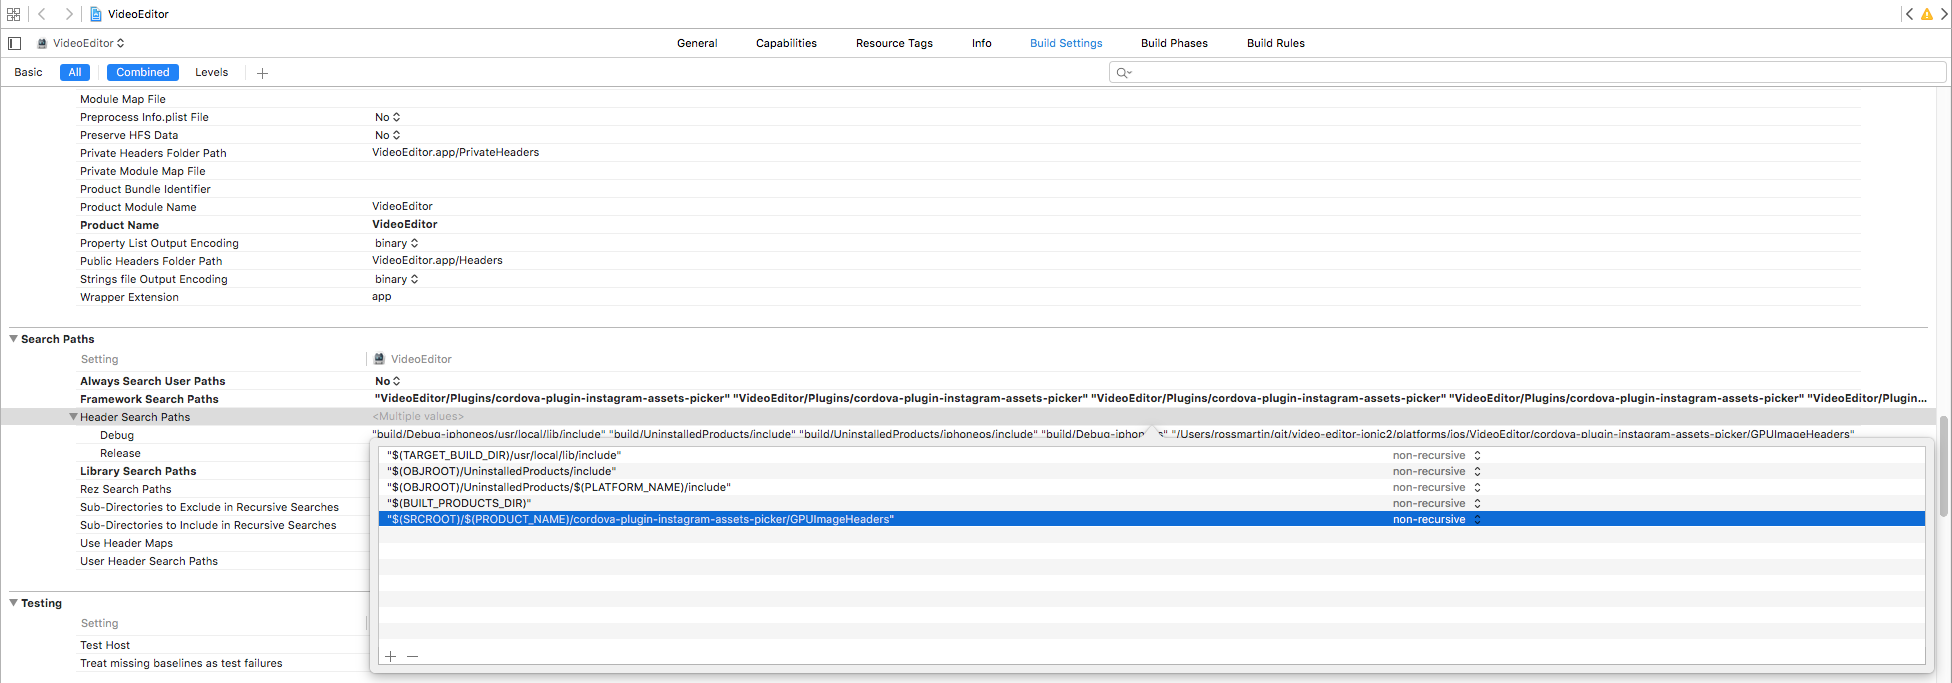Add a new header search path
Image resolution: width=1952 pixels, height=683 pixels.
click(390, 656)
